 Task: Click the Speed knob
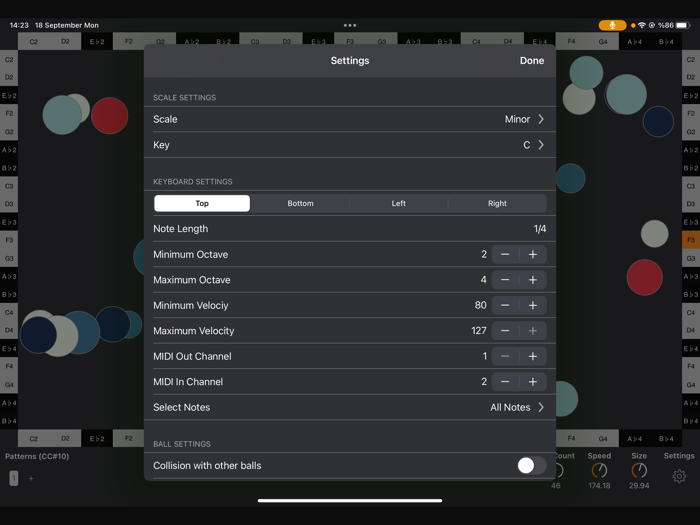coord(599,470)
